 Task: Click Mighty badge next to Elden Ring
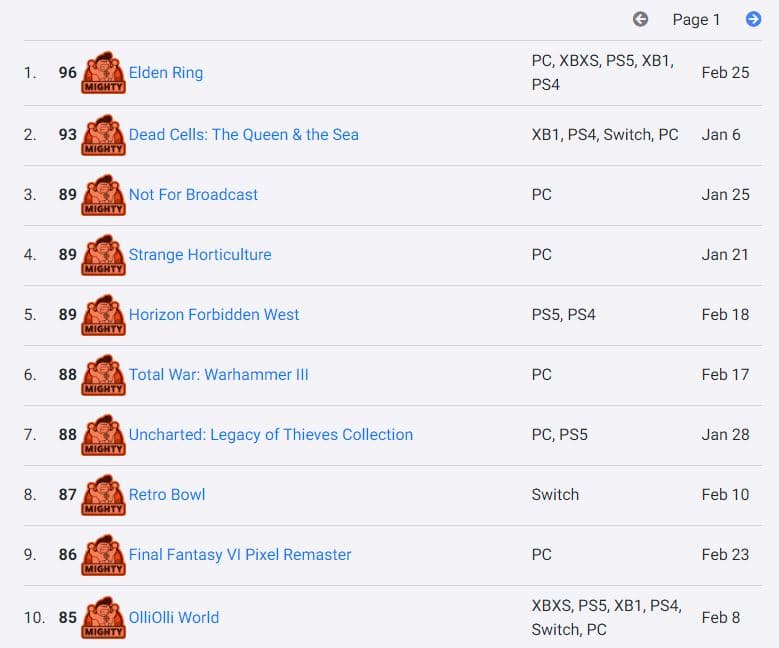click(103, 73)
